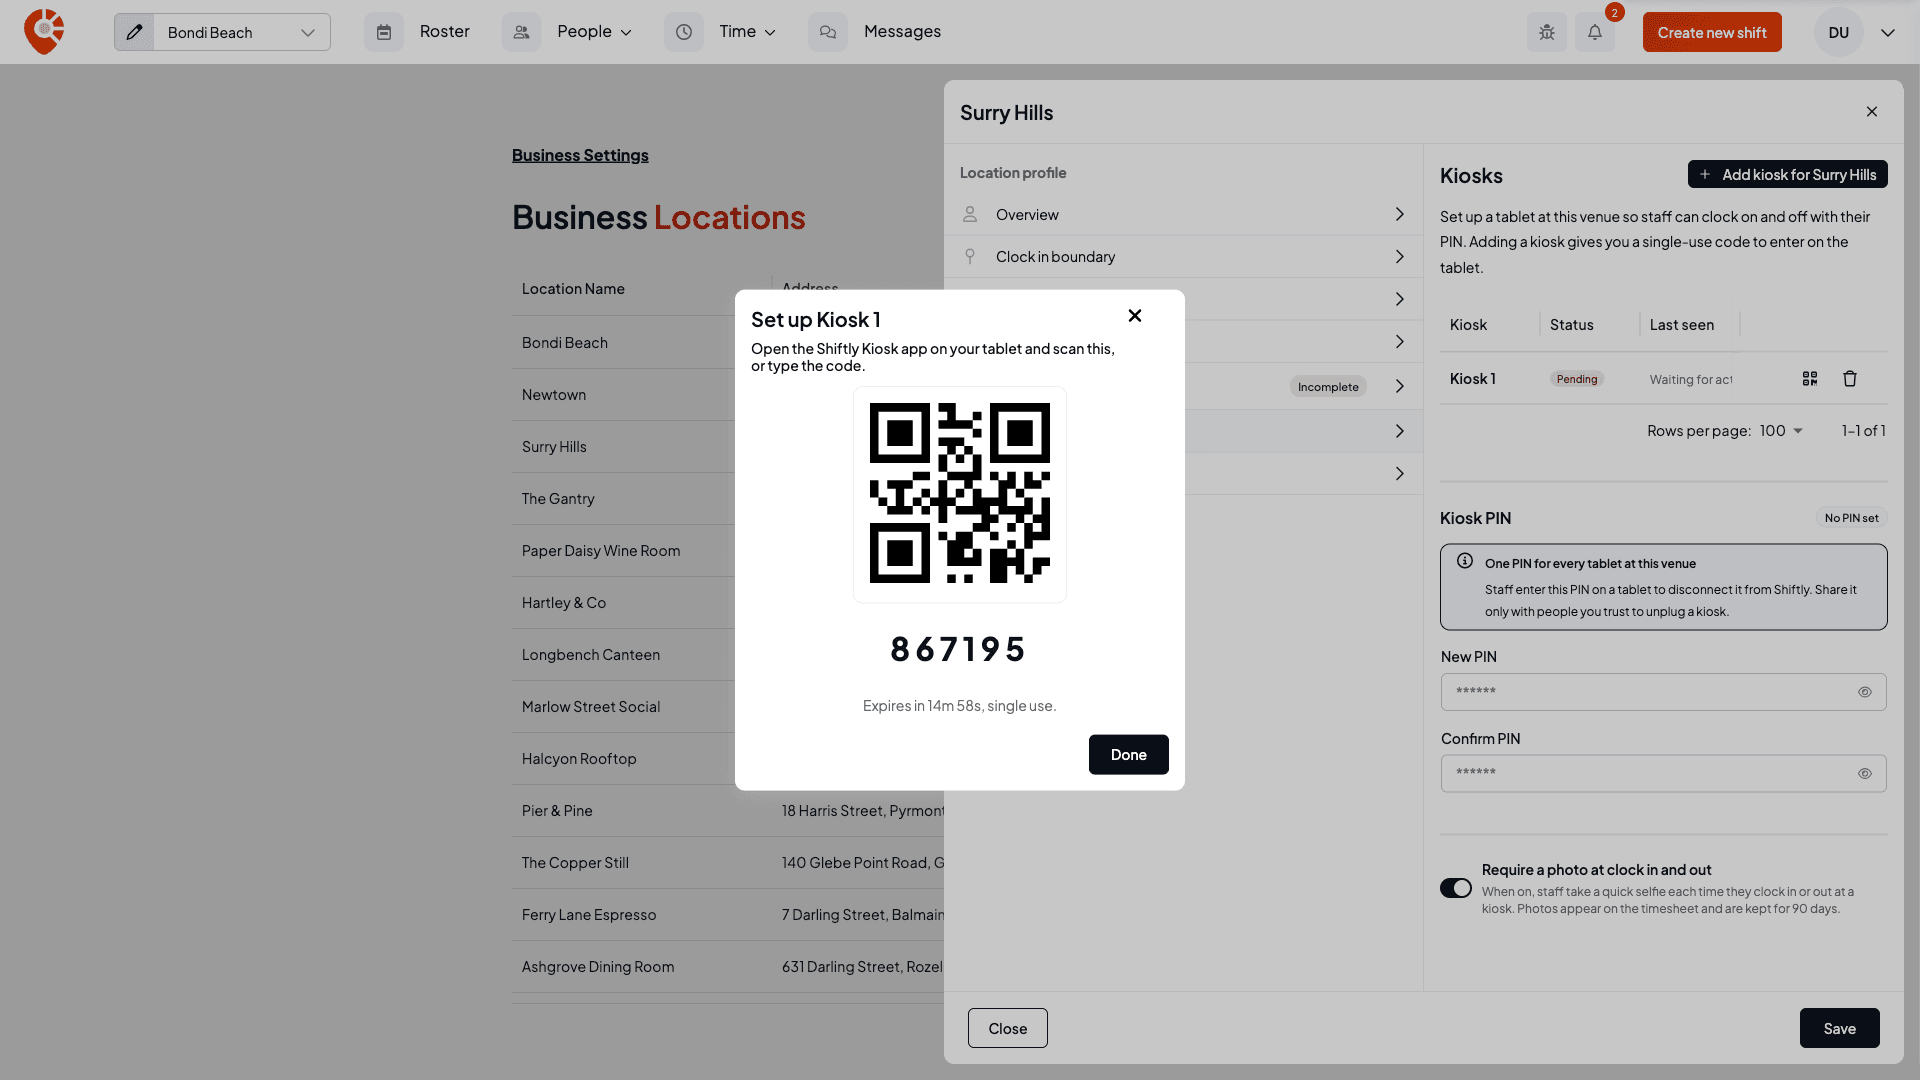This screenshot has height=1080, width=1920.
Task: Click the Confirm PIN input field
Action: [x=1664, y=774]
